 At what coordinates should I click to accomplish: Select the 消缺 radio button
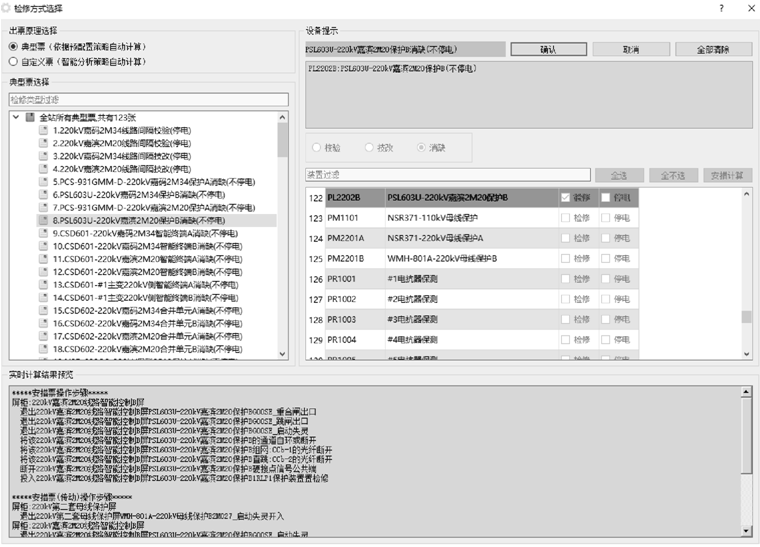(421, 147)
